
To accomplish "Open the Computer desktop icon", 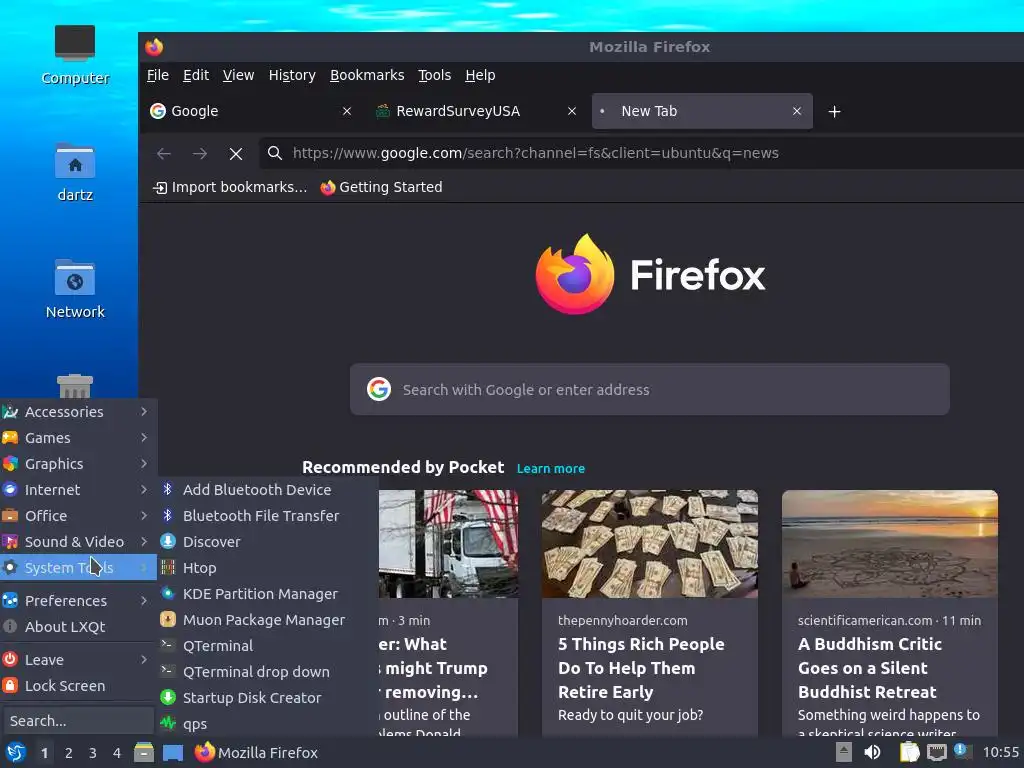I will coord(74,55).
